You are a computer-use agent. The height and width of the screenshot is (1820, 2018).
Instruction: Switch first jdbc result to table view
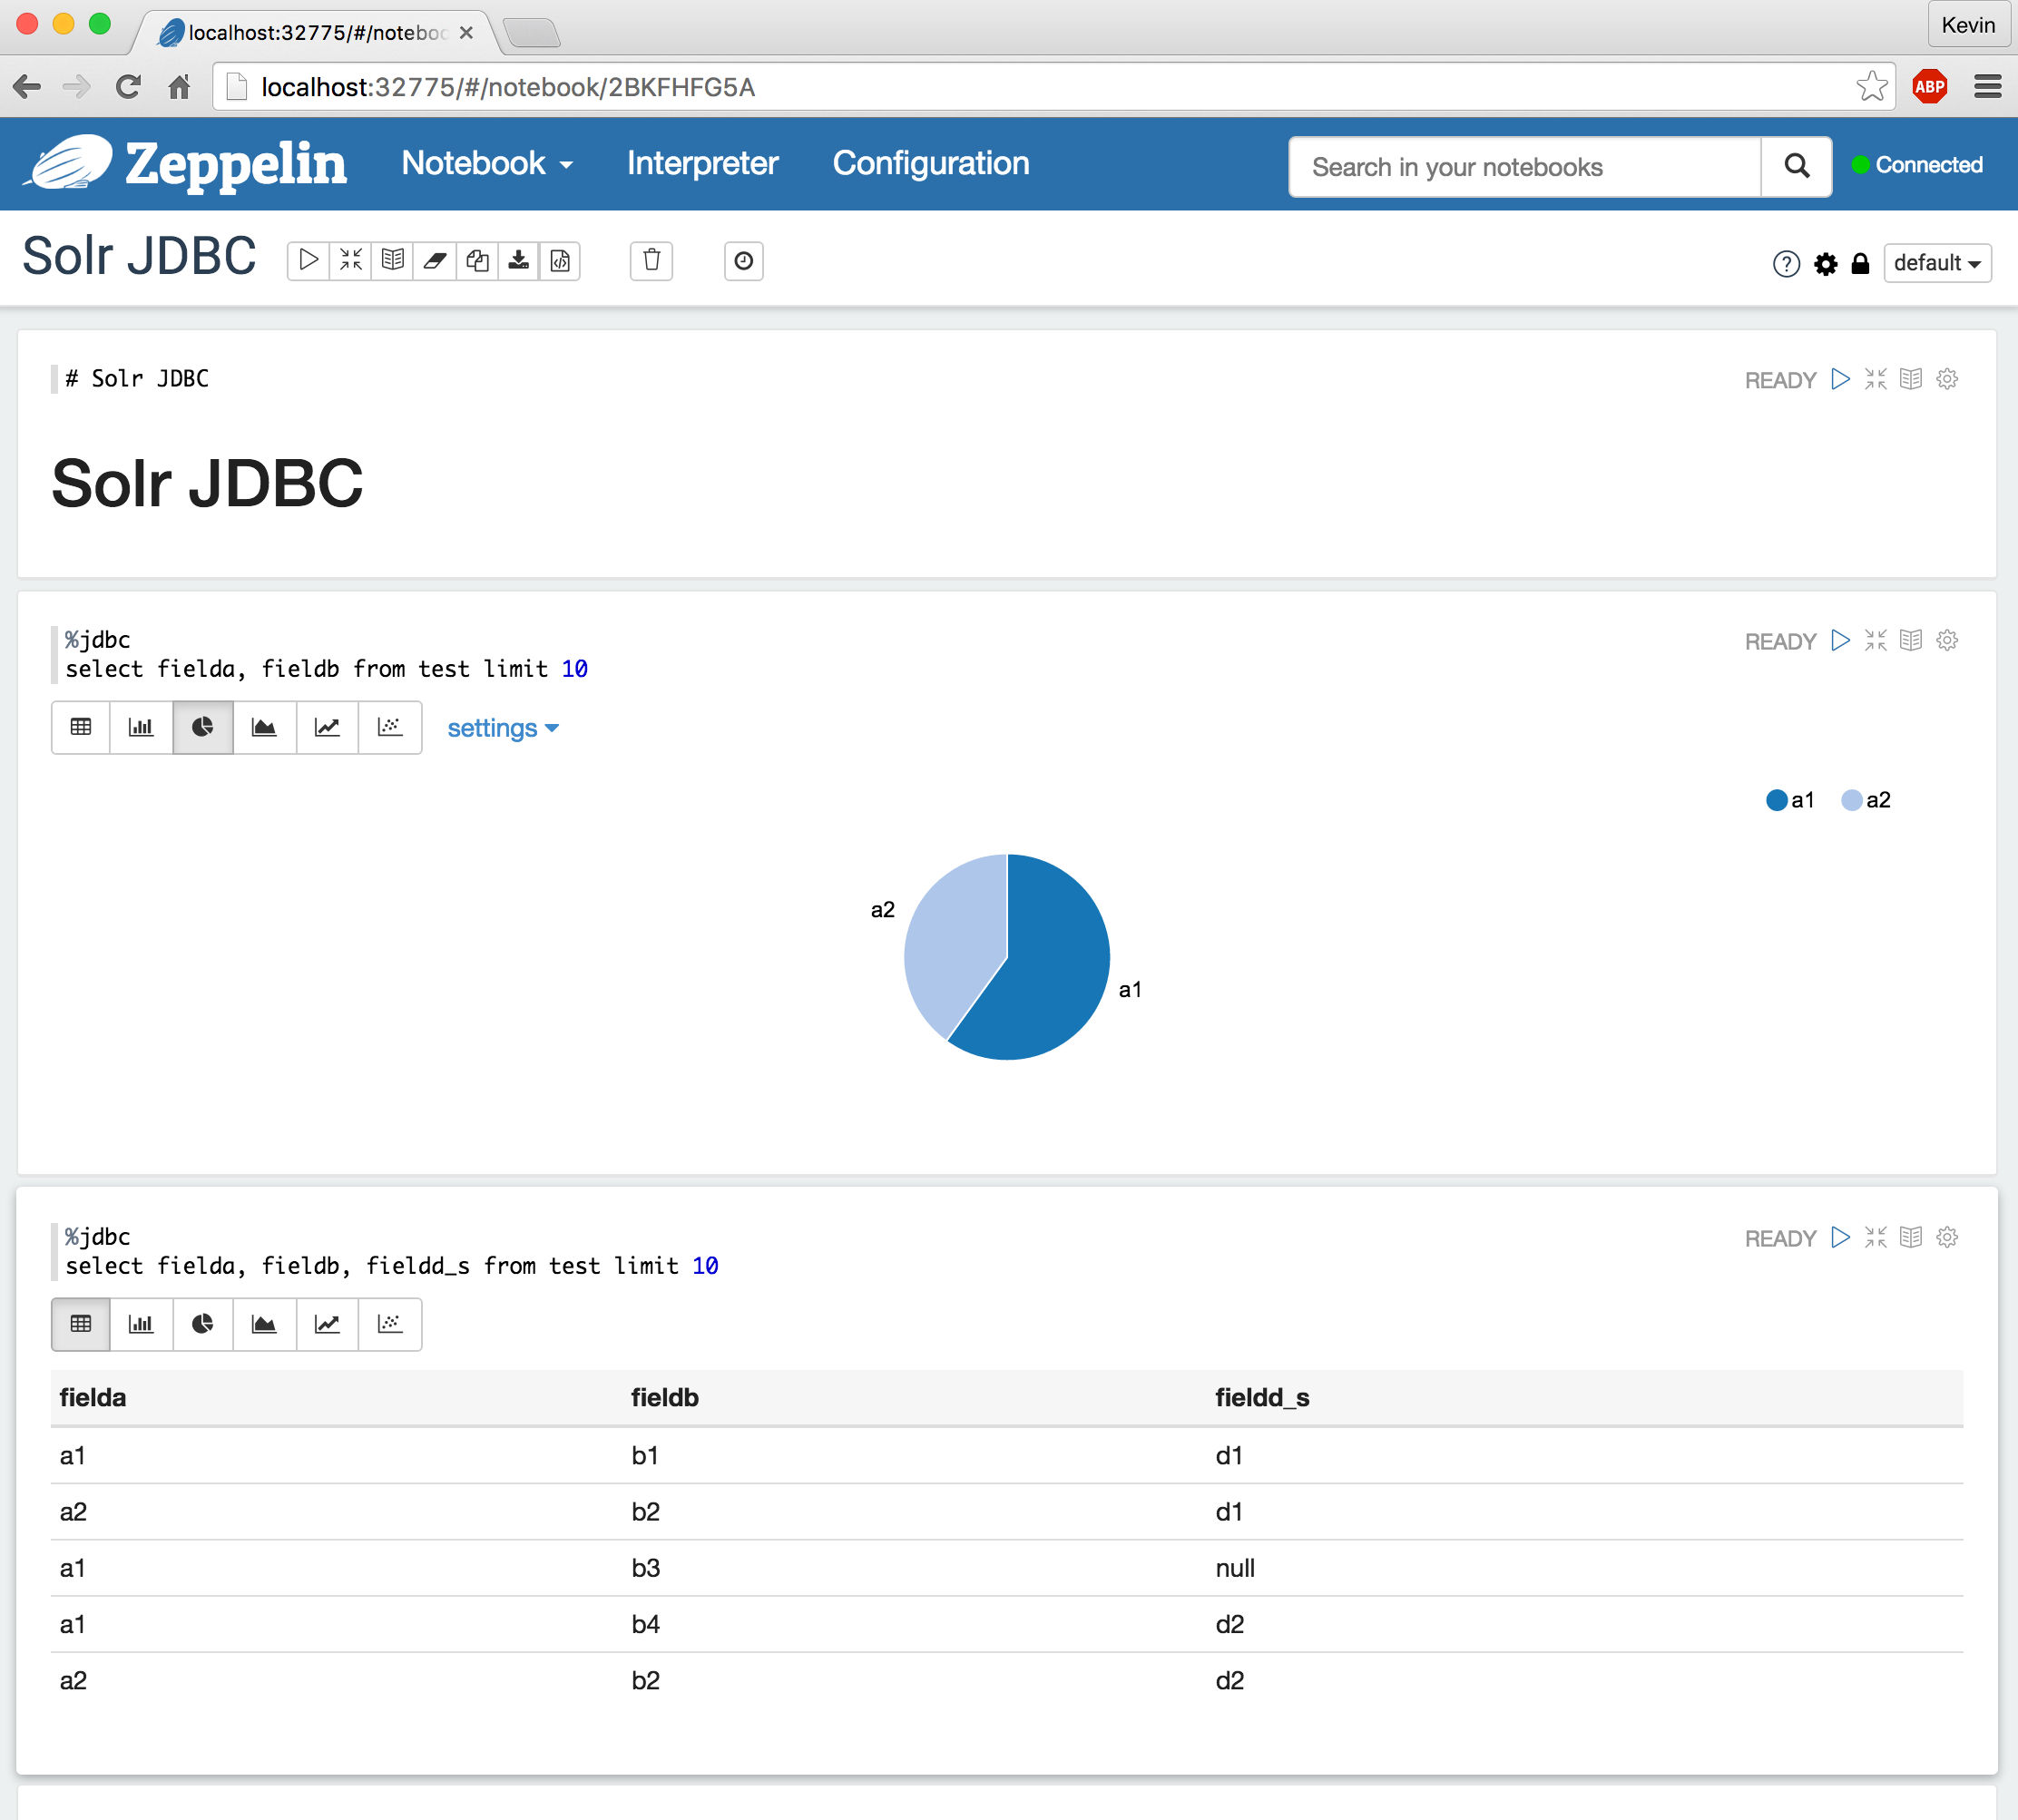(x=81, y=727)
